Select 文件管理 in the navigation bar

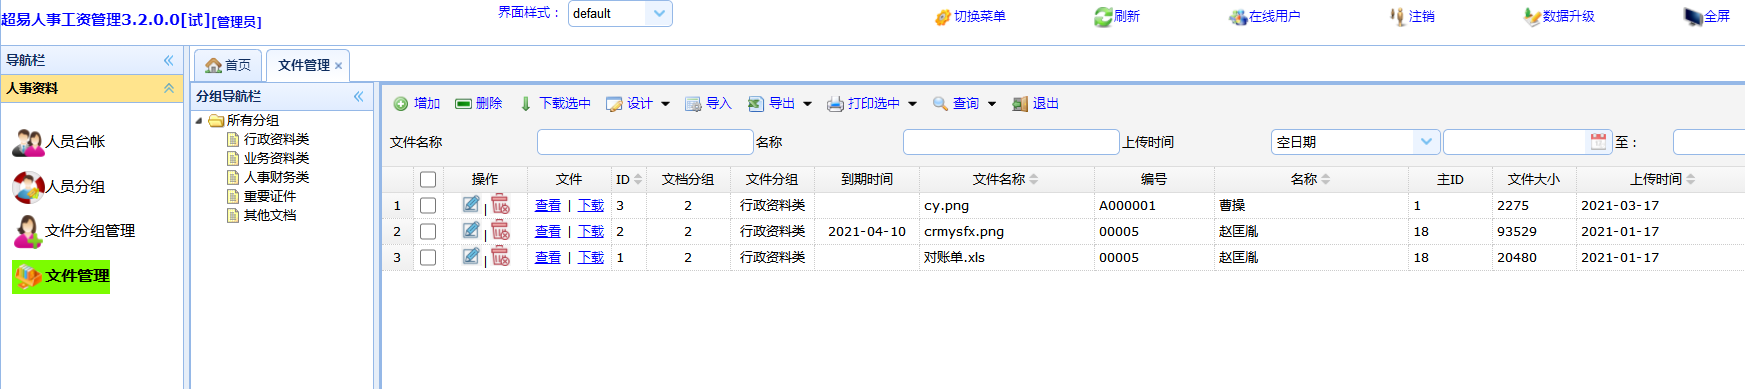[61, 276]
